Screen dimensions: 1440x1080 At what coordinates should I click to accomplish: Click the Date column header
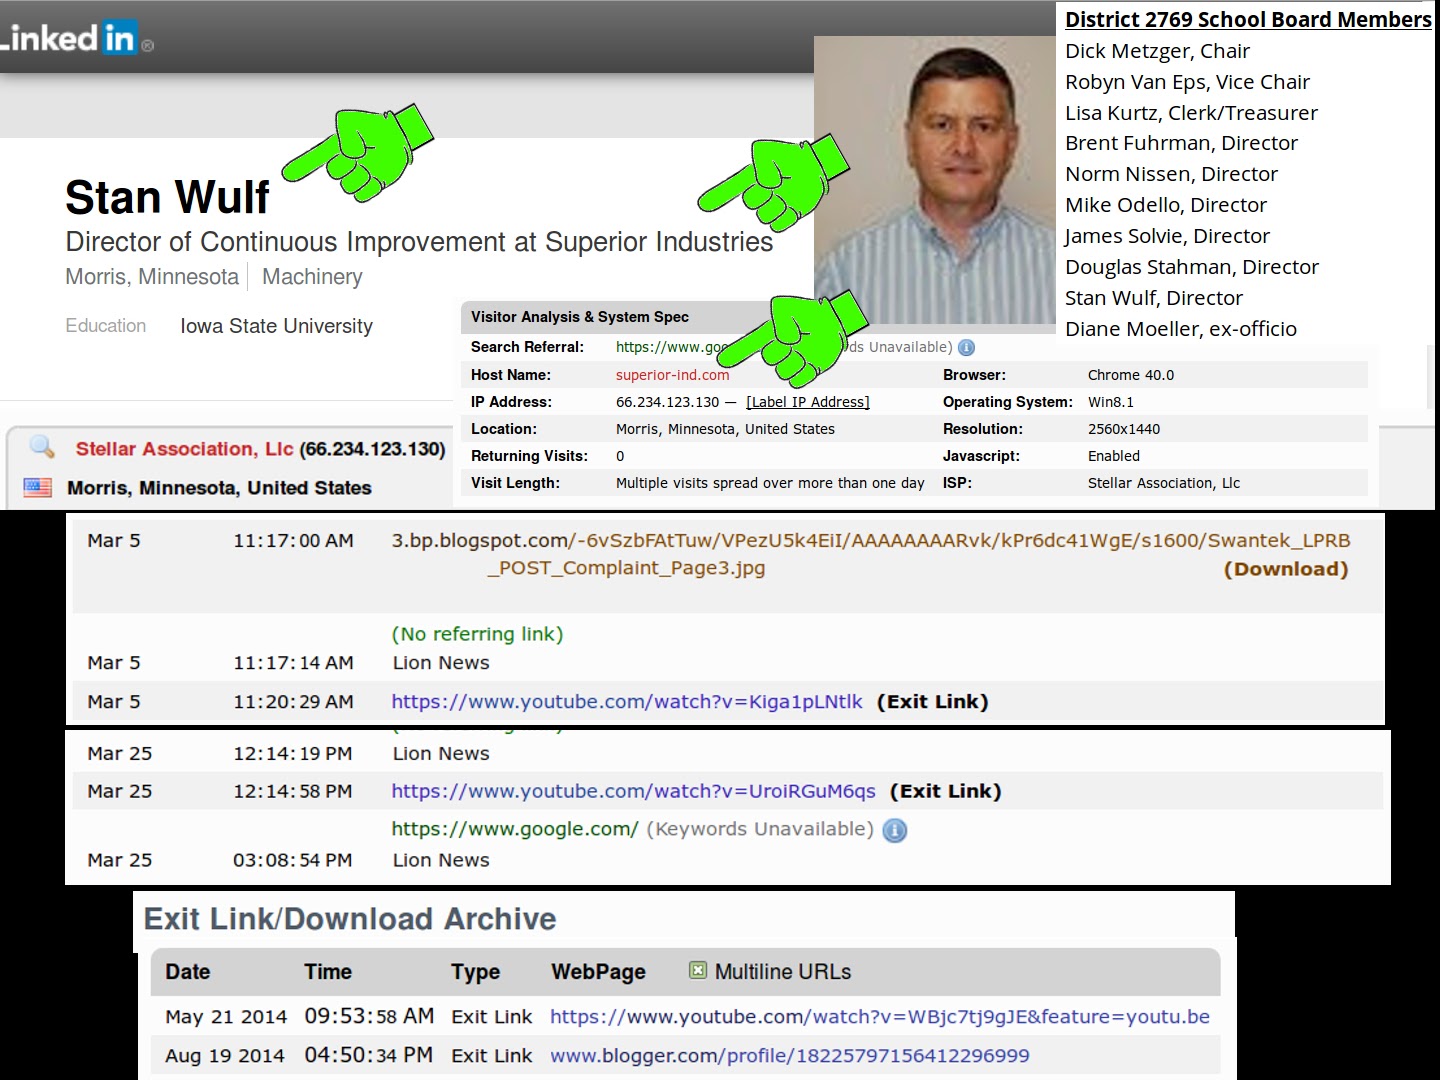click(x=187, y=972)
